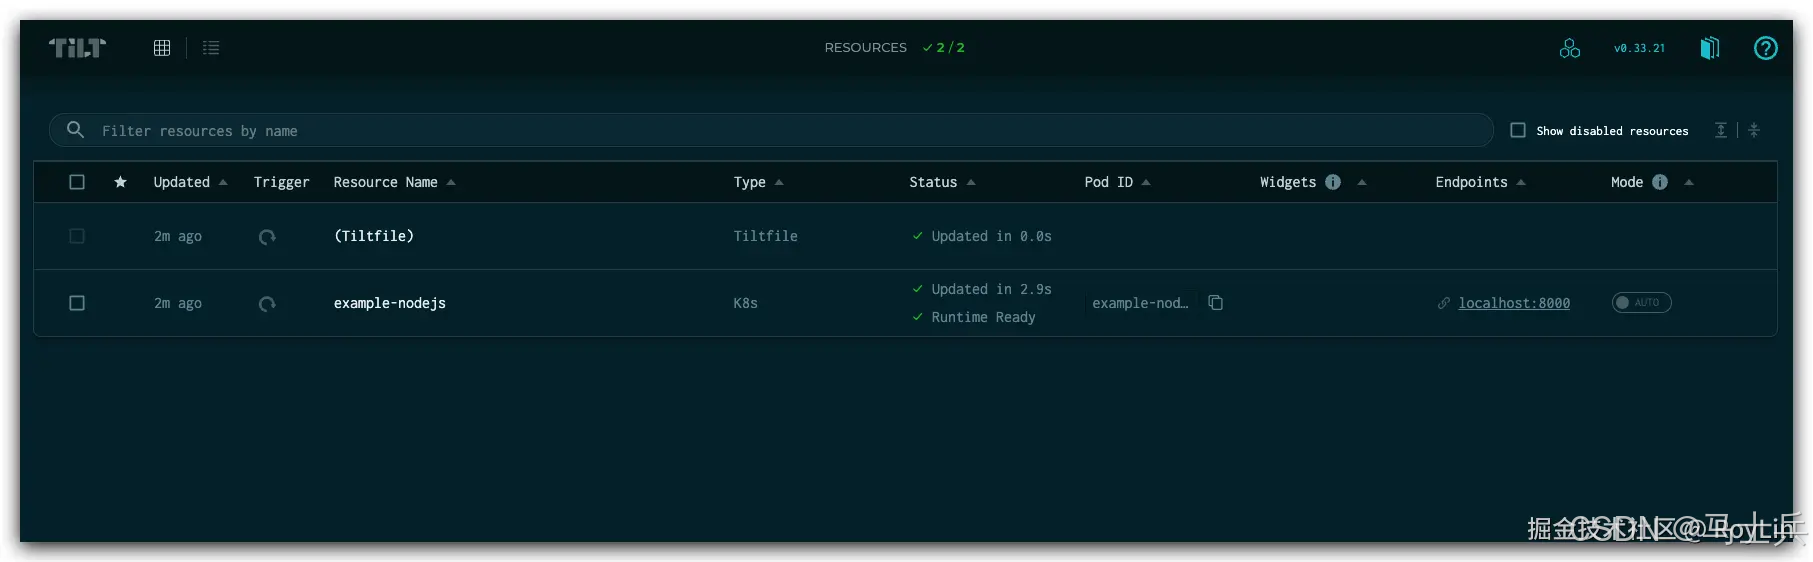Viewport: 1813px width, 562px height.
Task: Switch to table grid view icon
Action: [162, 47]
